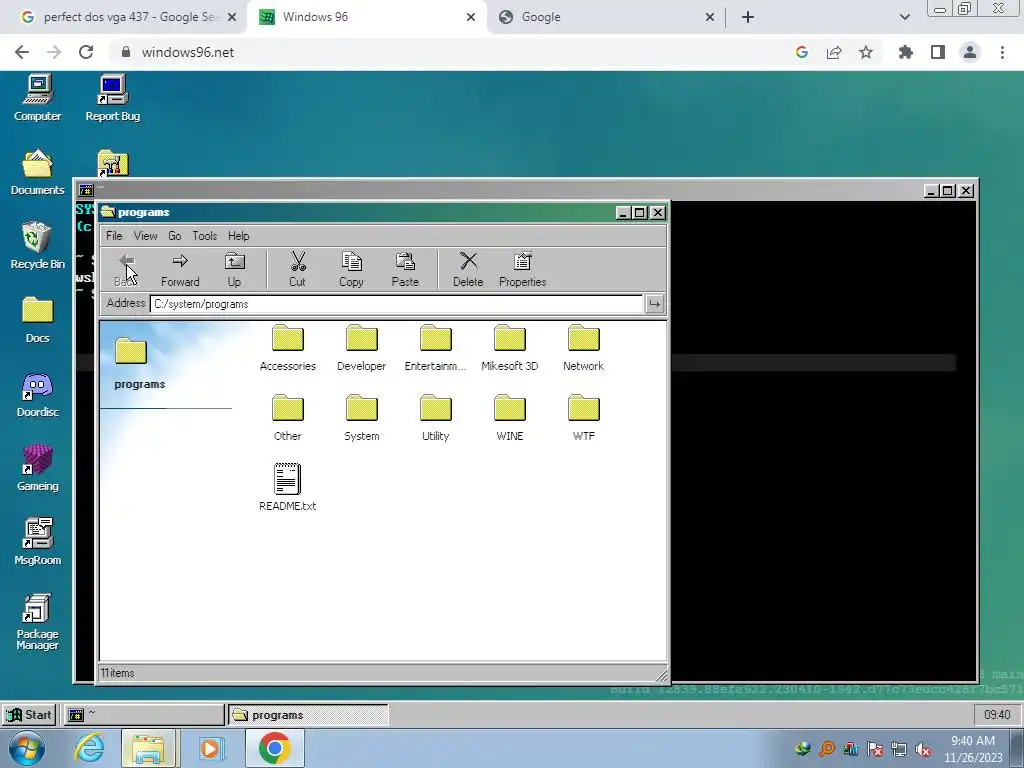The width and height of the screenshot is (1024, 768).
Task: Launch the Gameing shortcut
Action: tap(37, 468)
